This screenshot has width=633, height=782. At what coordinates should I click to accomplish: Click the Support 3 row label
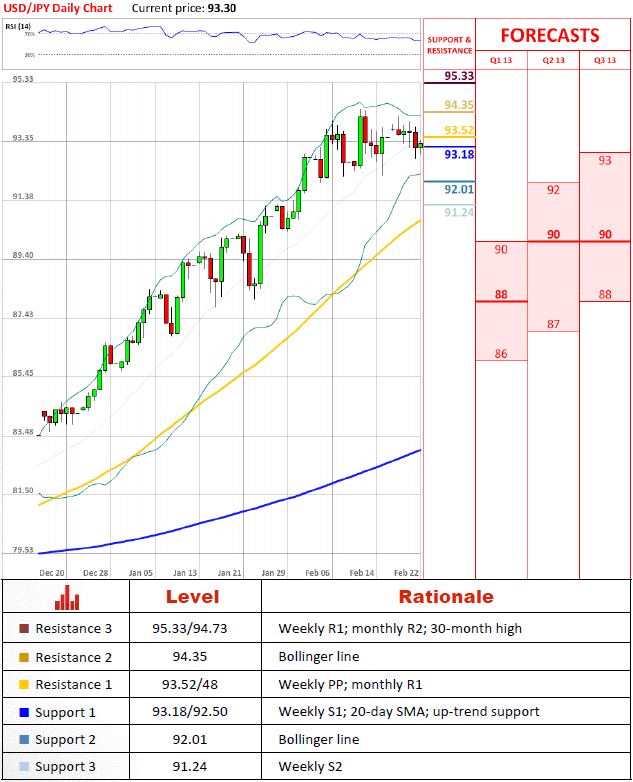[65, 767]
